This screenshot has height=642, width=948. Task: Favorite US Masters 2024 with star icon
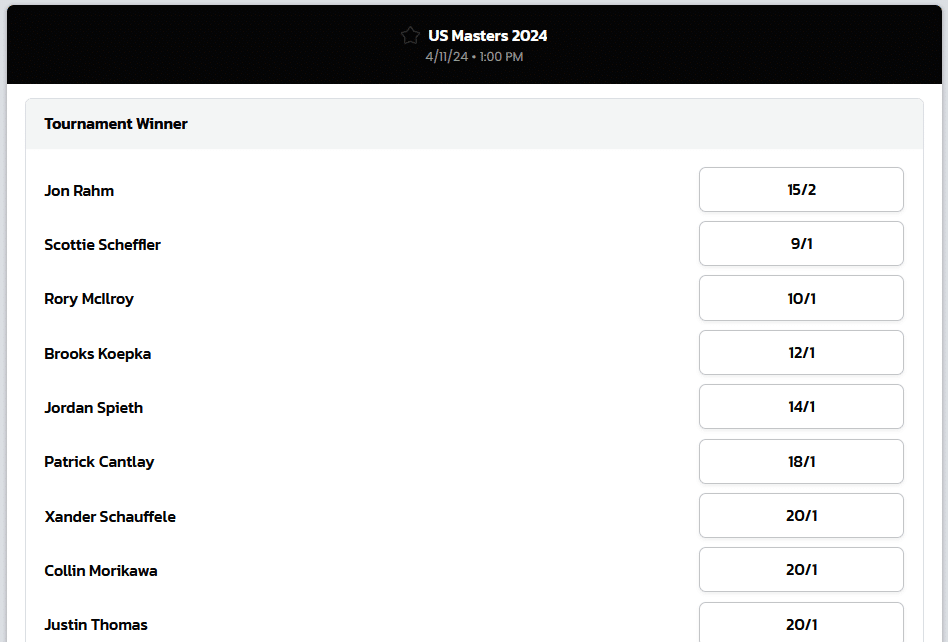pos(410,36)
